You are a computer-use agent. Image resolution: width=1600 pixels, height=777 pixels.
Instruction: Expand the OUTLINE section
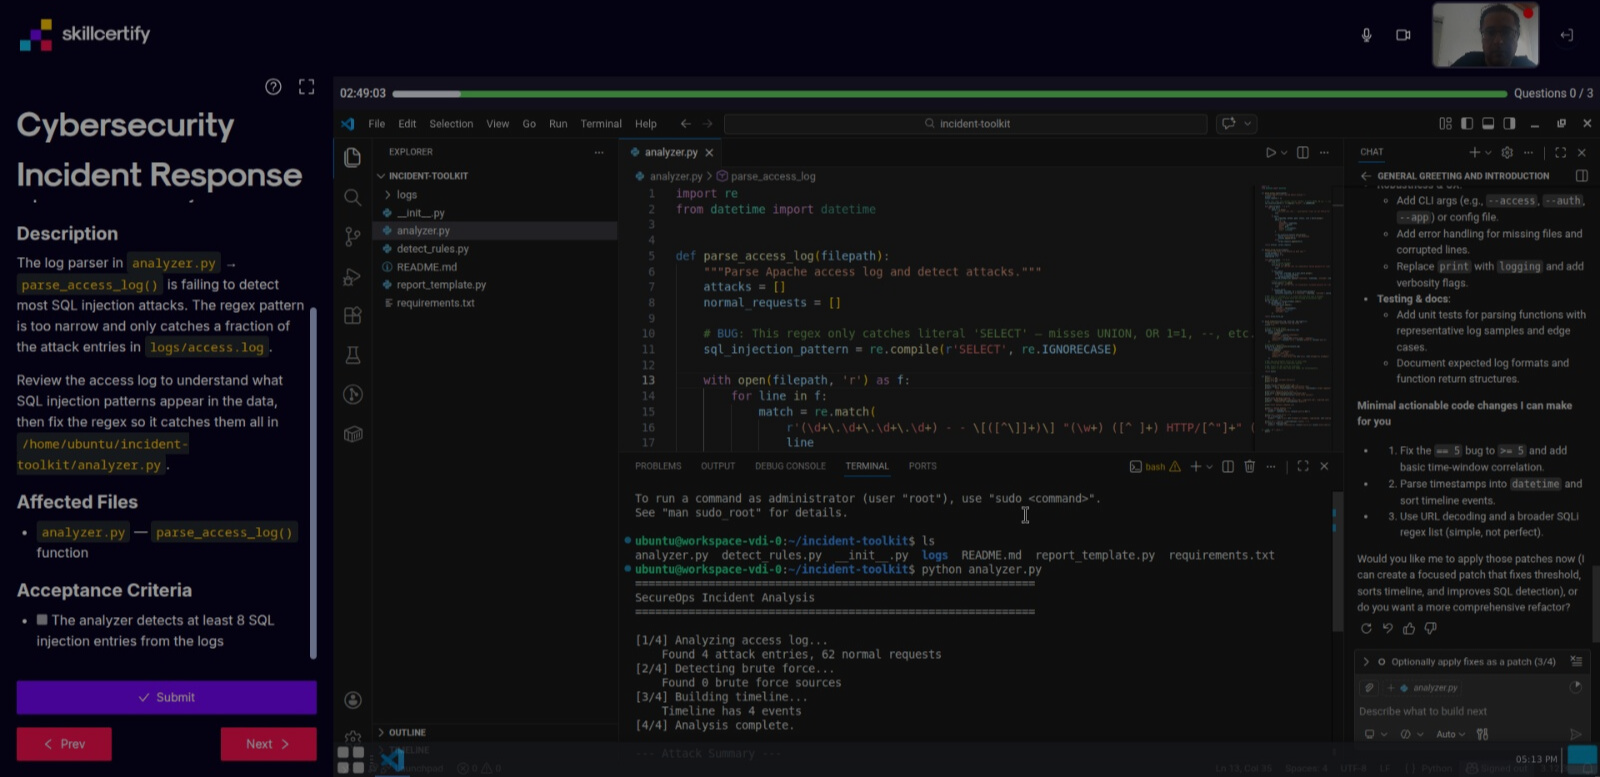coord(407,733)
